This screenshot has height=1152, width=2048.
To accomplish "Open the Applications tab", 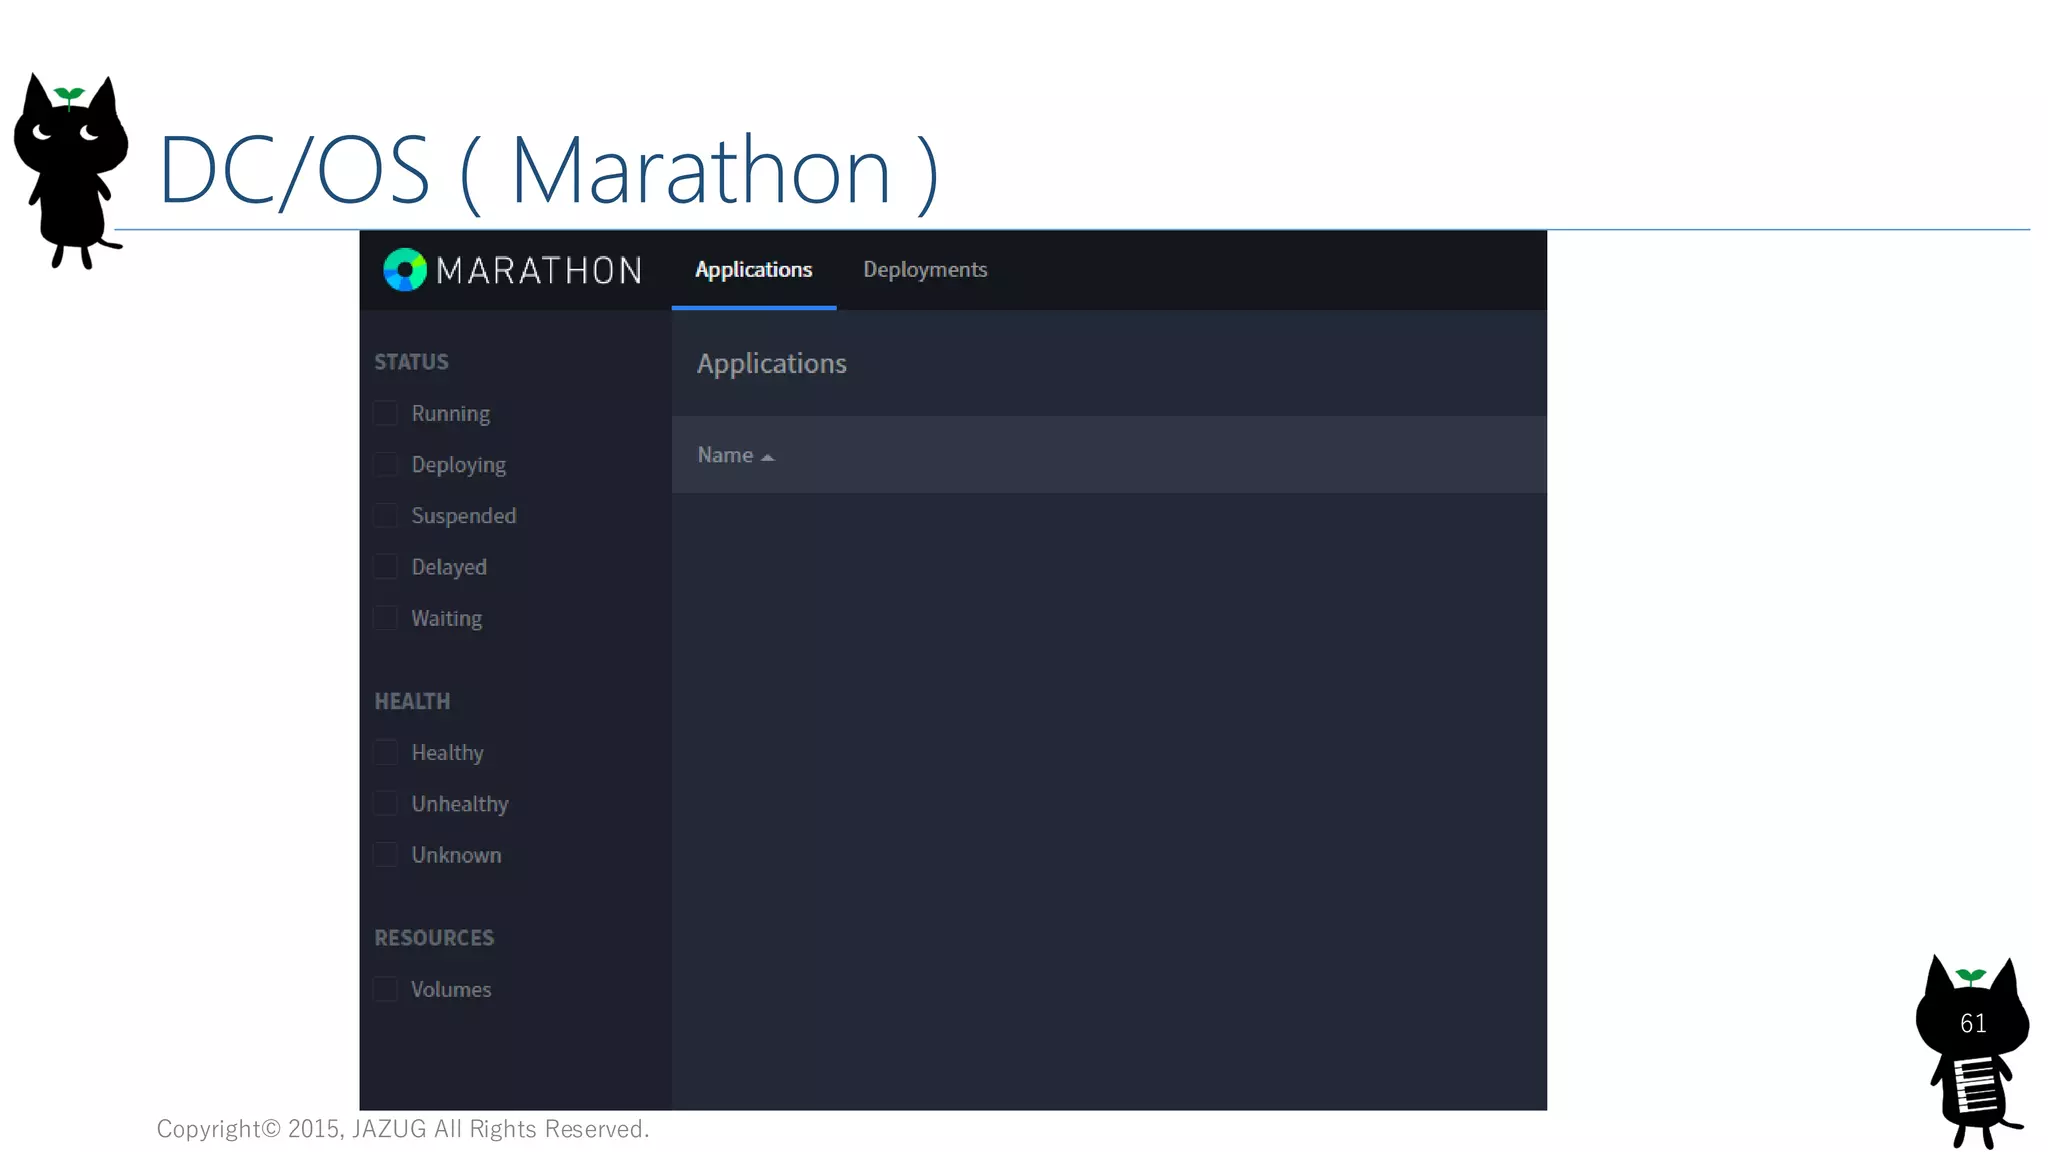I will click(x=754, y=270).
